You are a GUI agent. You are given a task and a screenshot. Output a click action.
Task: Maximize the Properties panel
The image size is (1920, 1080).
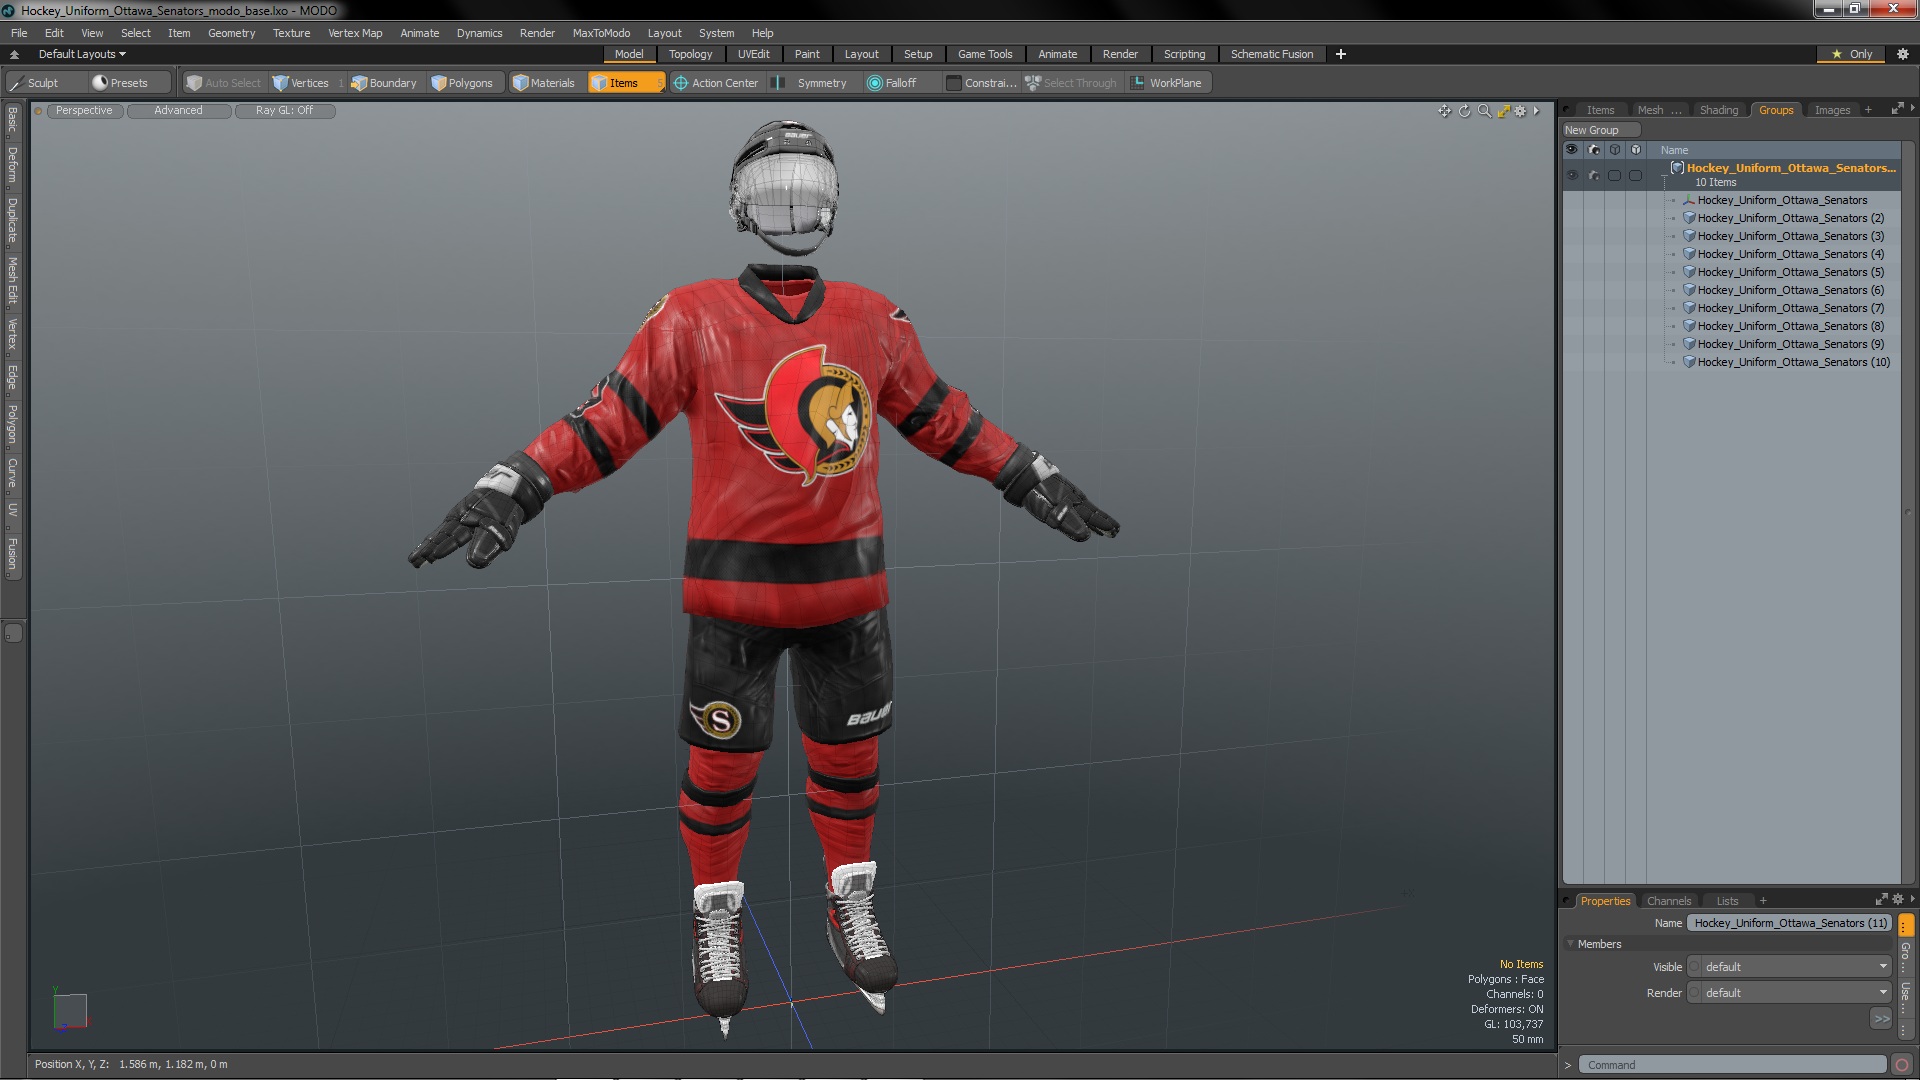tap(1881, 899)
